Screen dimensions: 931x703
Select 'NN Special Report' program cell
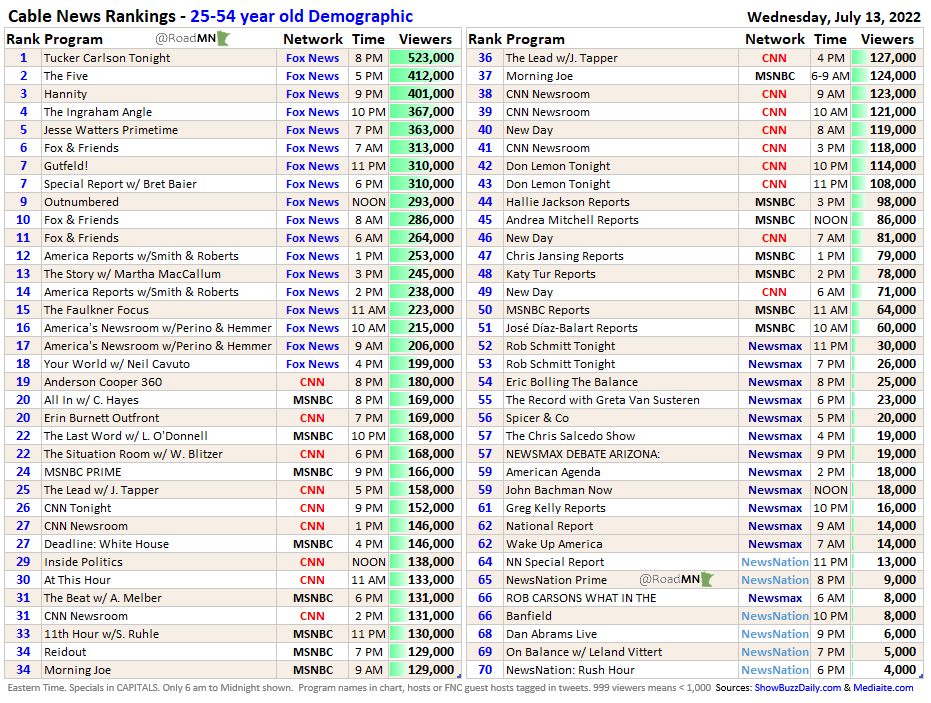pos(621,562)
